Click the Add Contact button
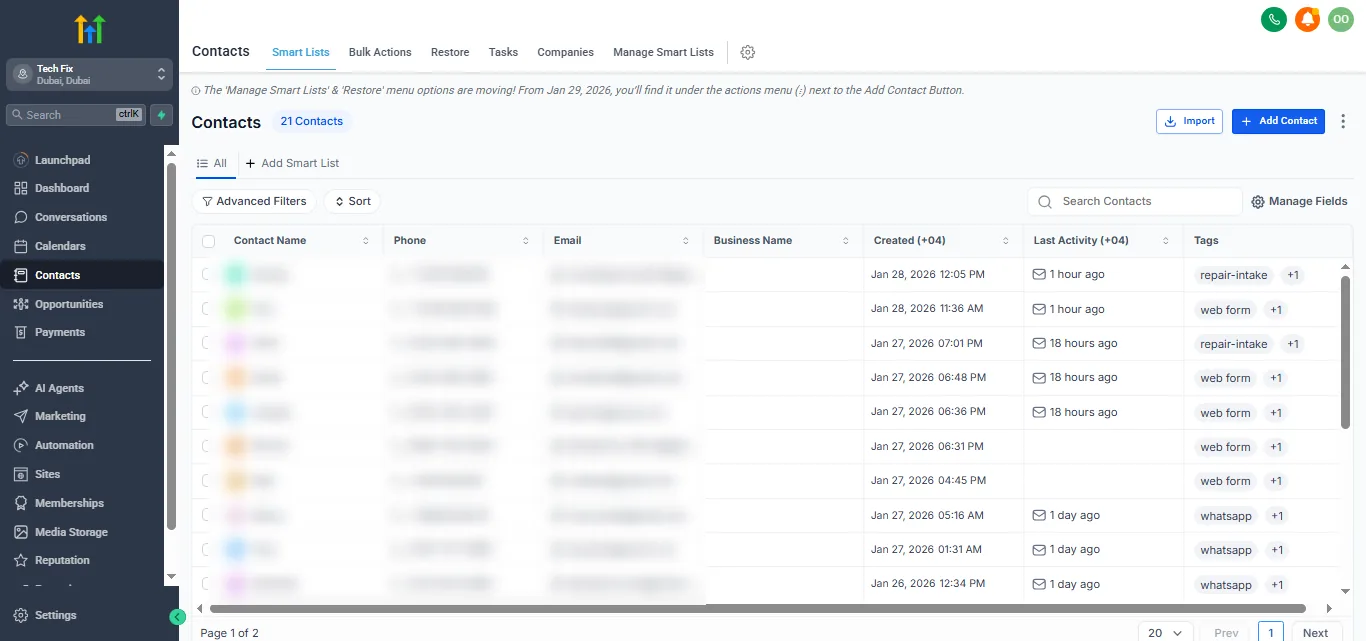The width and height of the screenshot is (1366, 641). pos(1278,121)
